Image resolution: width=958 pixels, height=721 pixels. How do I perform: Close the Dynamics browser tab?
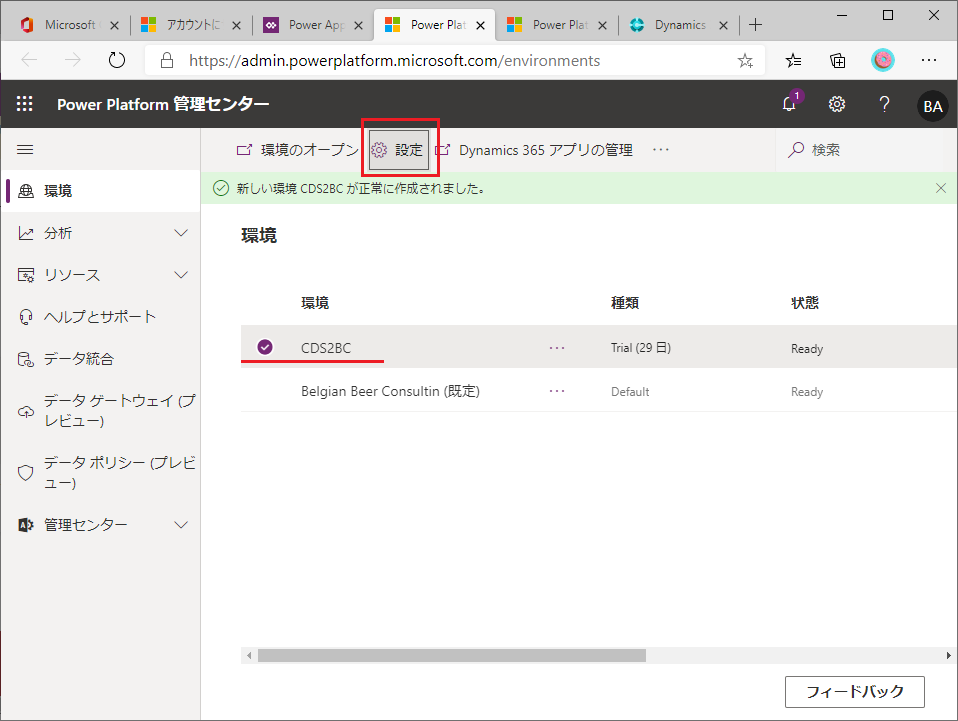723,25
